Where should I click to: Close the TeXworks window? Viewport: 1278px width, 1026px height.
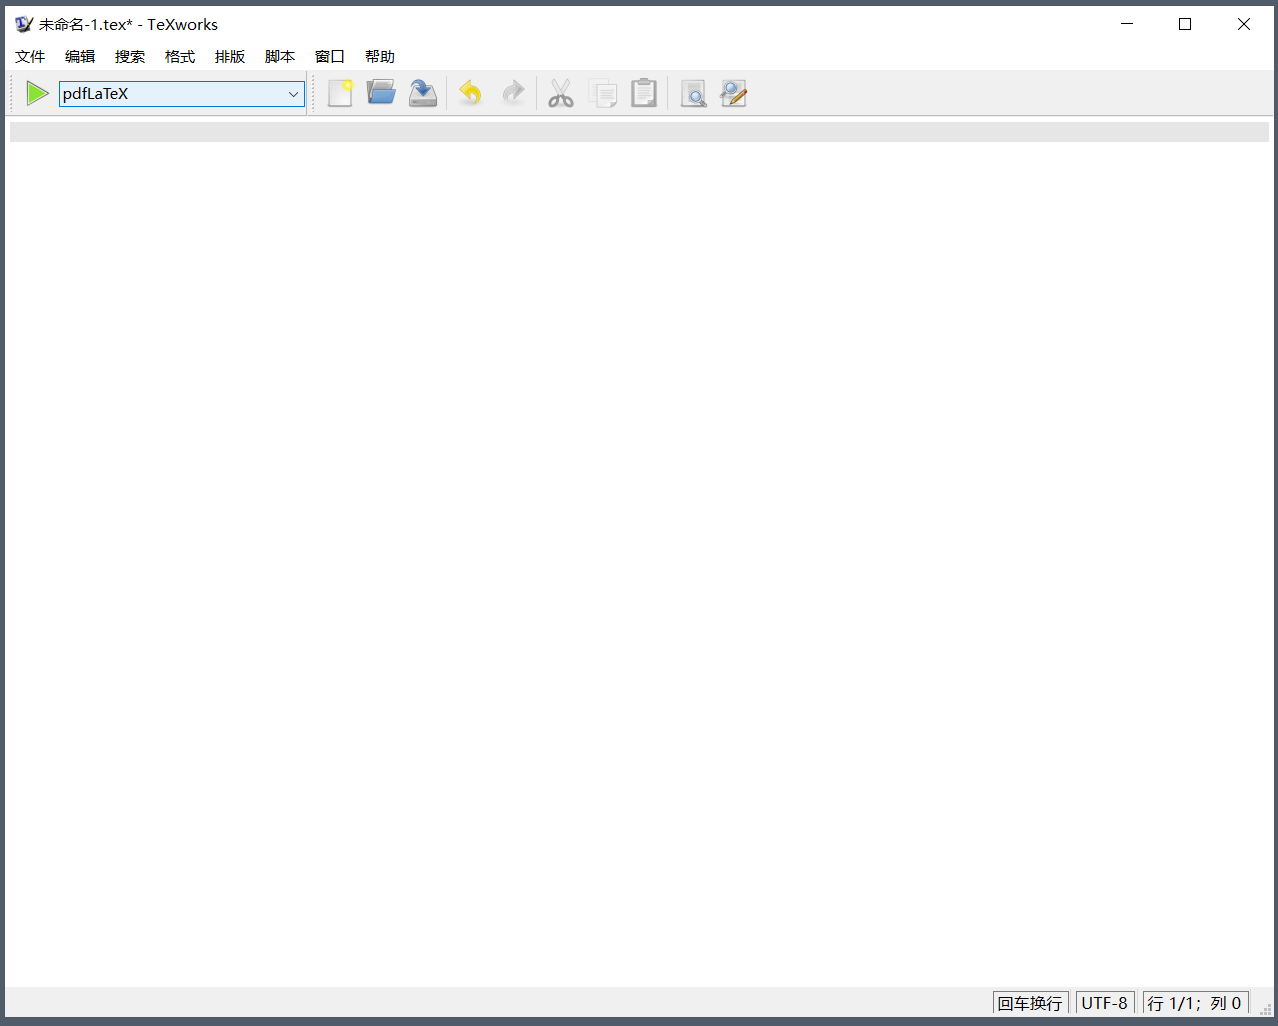coord(1244,24)
